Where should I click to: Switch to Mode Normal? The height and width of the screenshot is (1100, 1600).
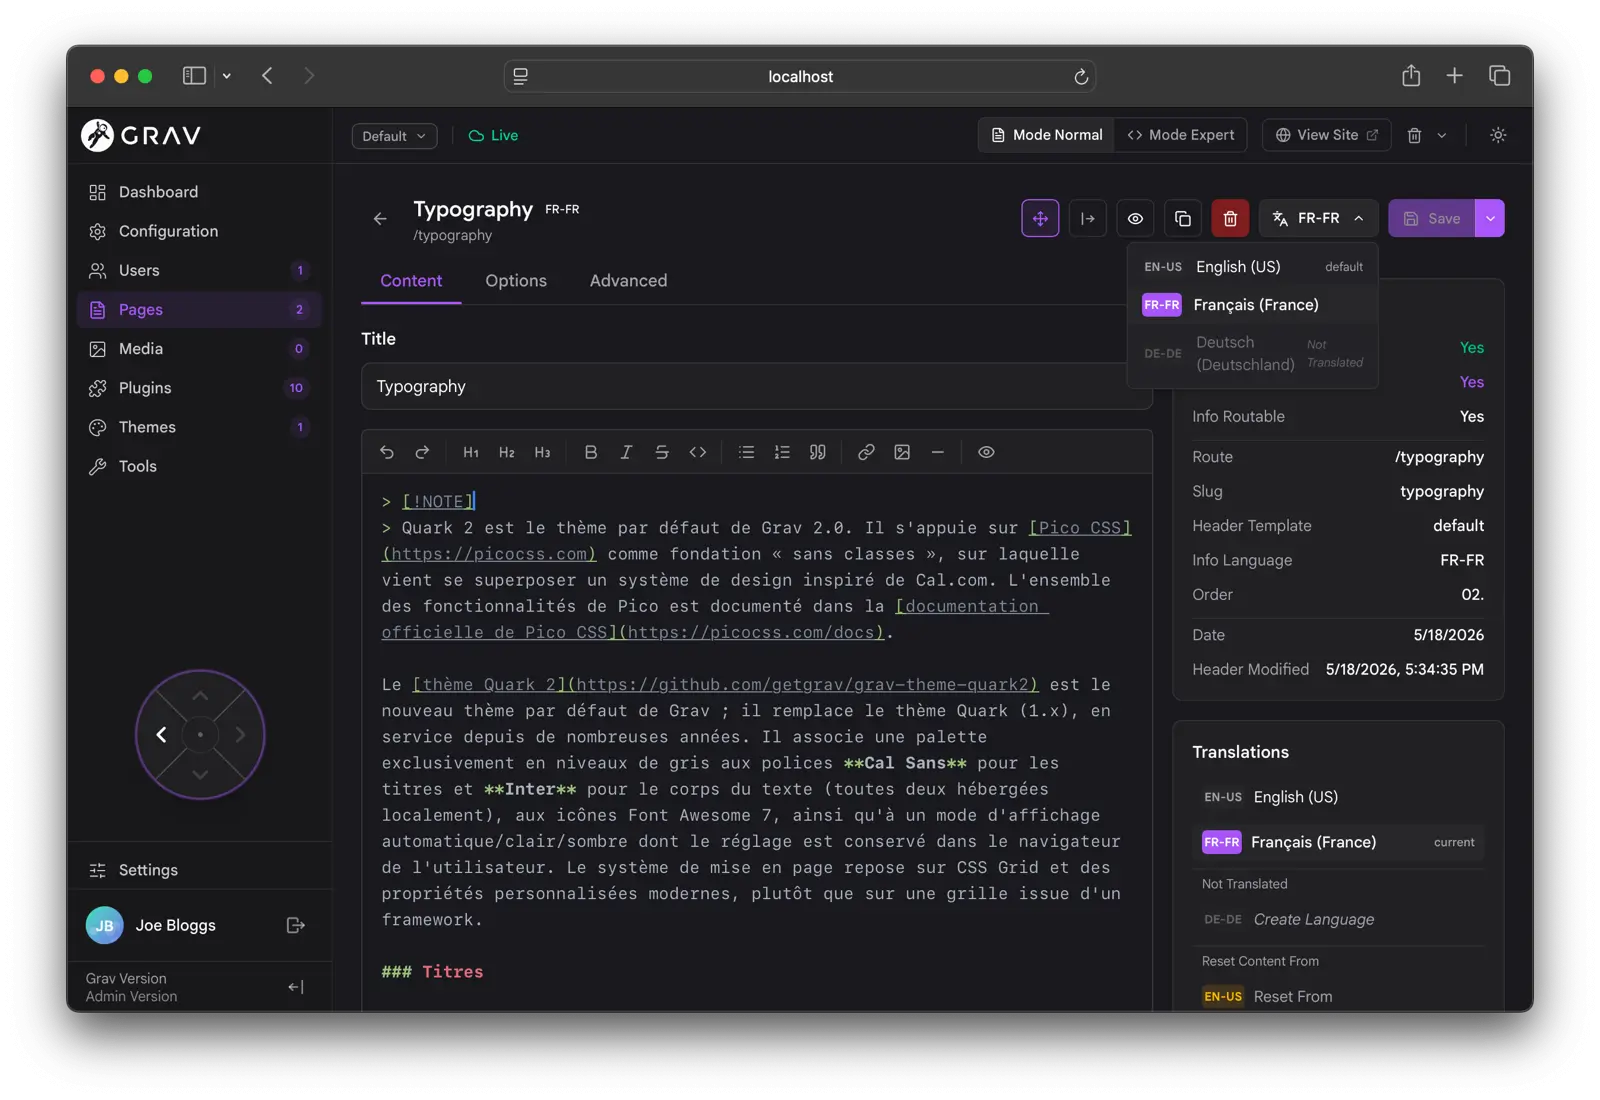click(1047, 135)
